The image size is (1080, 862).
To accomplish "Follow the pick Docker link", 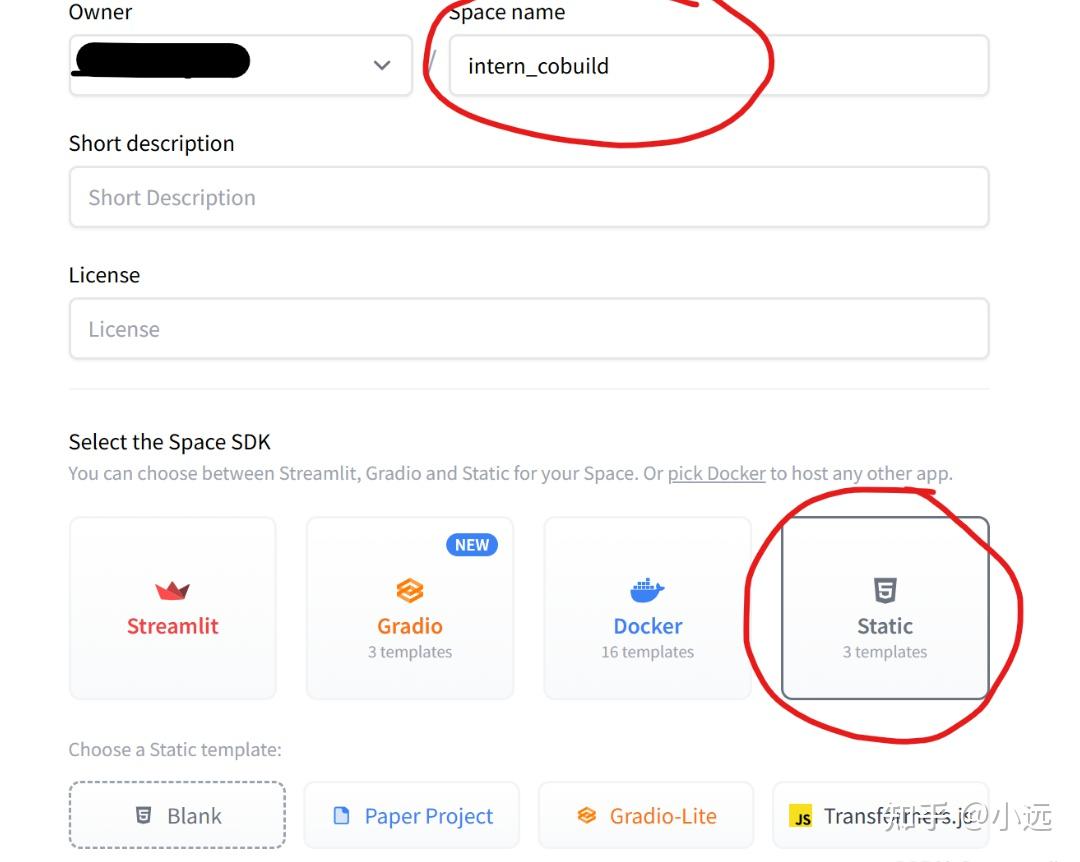I will pyautogui.click(x=716, y=473).
